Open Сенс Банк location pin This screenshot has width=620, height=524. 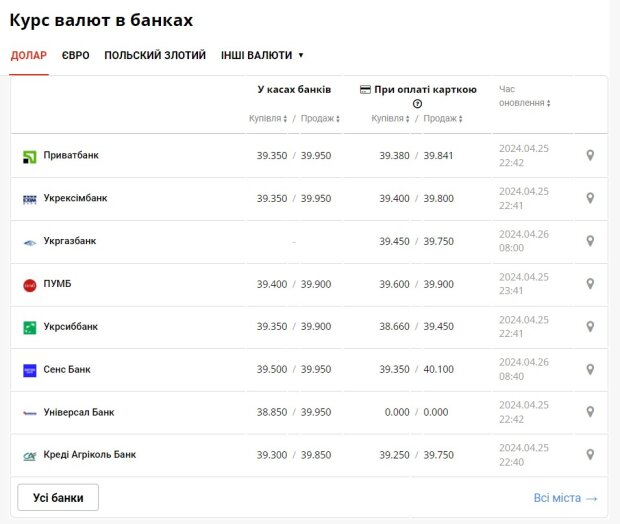click(590, 369)
